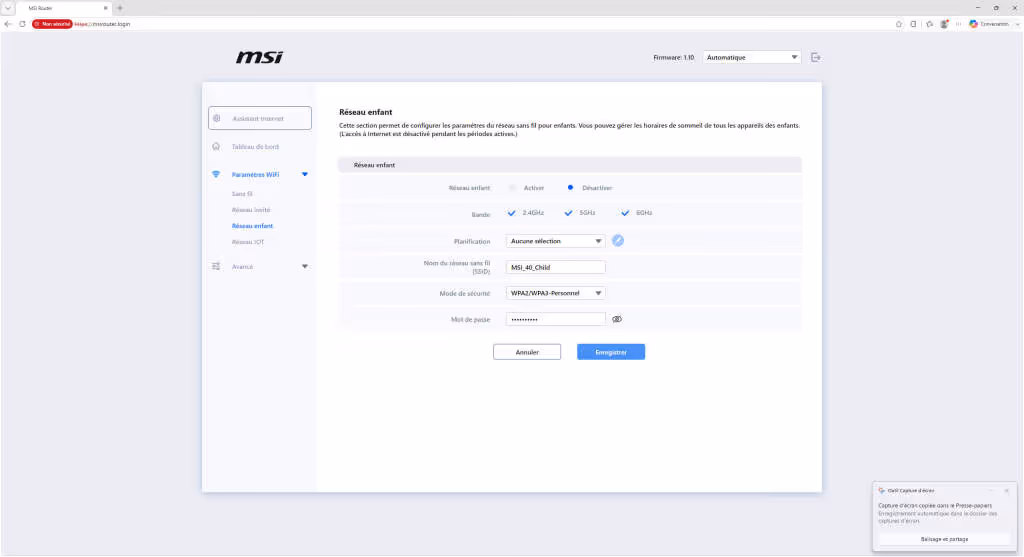Click the MSI logo
This screenshot has height=557, width=1024.
coord(259,57)
